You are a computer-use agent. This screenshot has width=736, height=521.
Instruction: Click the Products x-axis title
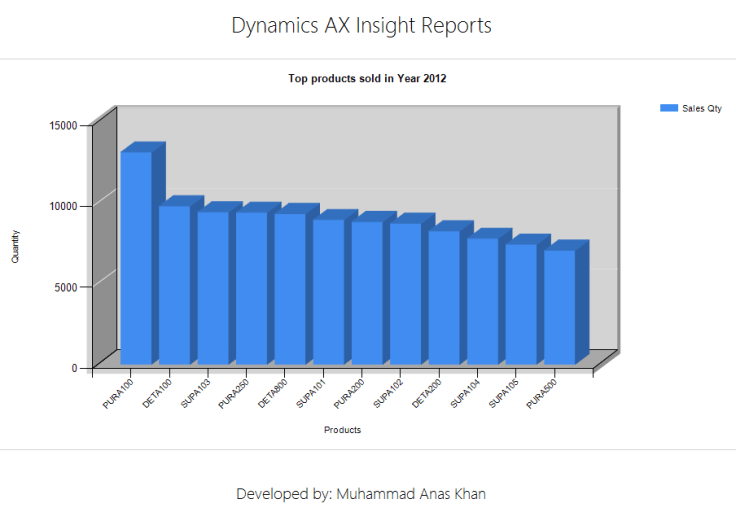click(x=342, y=430)
